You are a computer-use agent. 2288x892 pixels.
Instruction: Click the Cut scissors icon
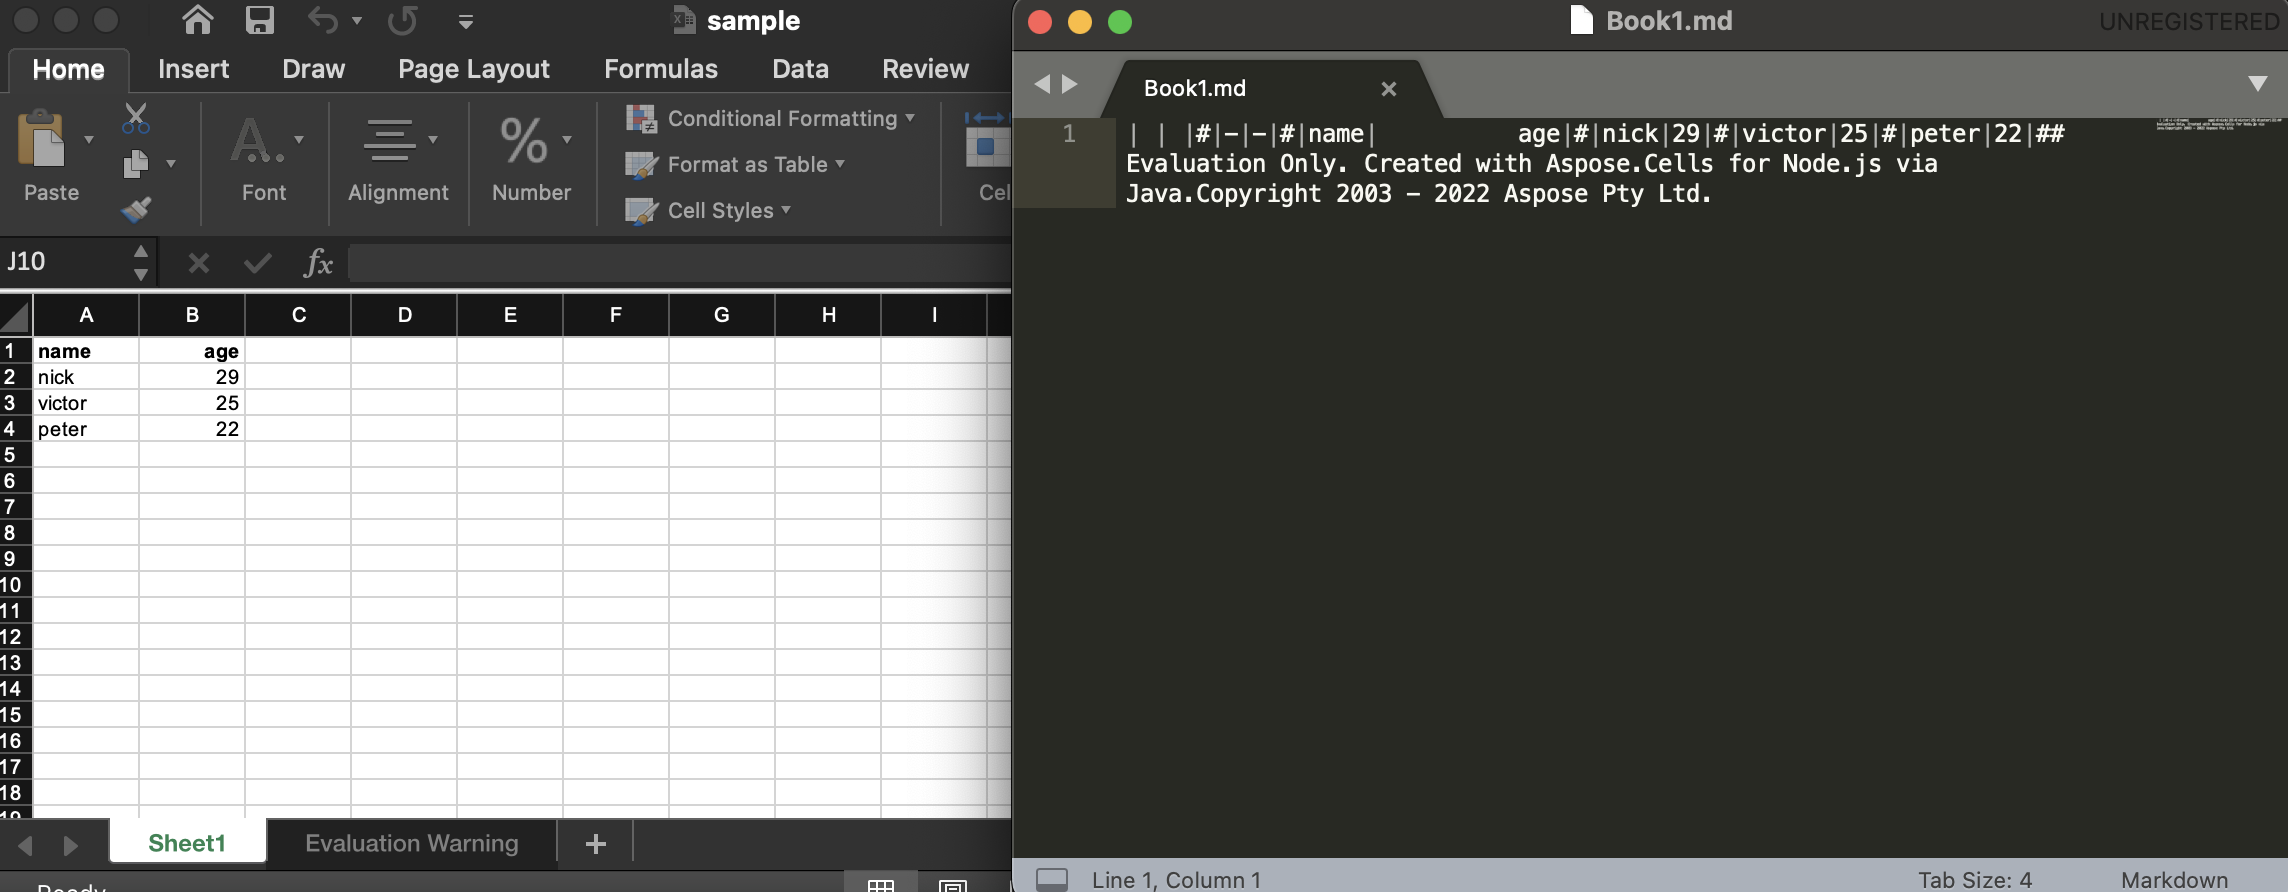click(x=136, y=118)
